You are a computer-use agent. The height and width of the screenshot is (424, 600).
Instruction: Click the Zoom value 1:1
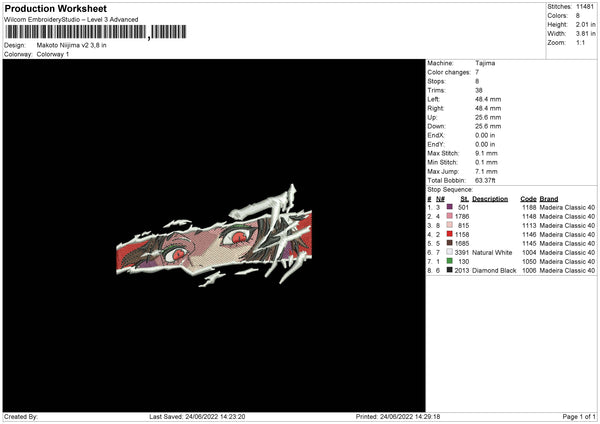coord(580,42)
